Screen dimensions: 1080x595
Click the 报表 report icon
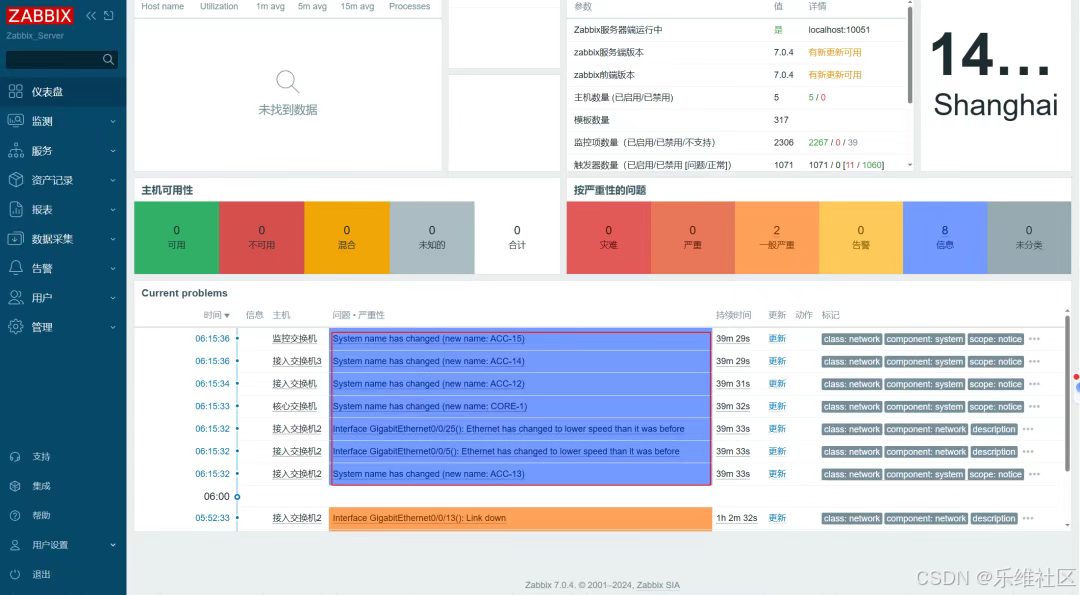tap(16, 209)
